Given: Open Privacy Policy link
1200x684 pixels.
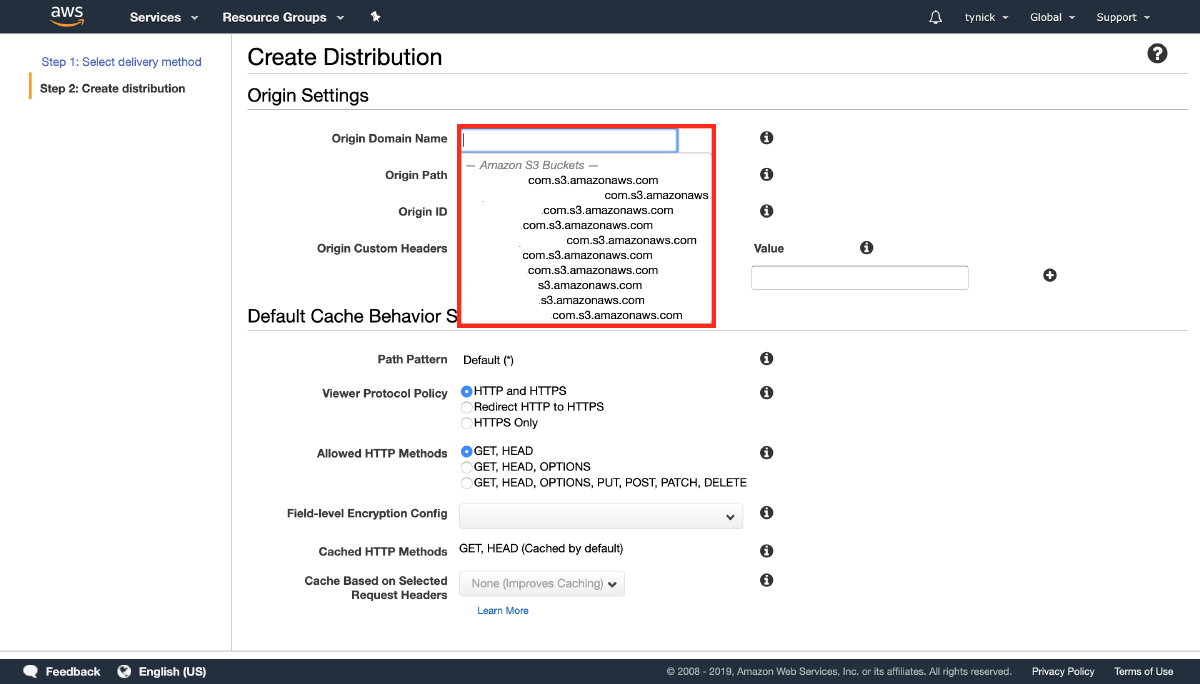Looking at the screenshot, I should tap(1063, 671).
